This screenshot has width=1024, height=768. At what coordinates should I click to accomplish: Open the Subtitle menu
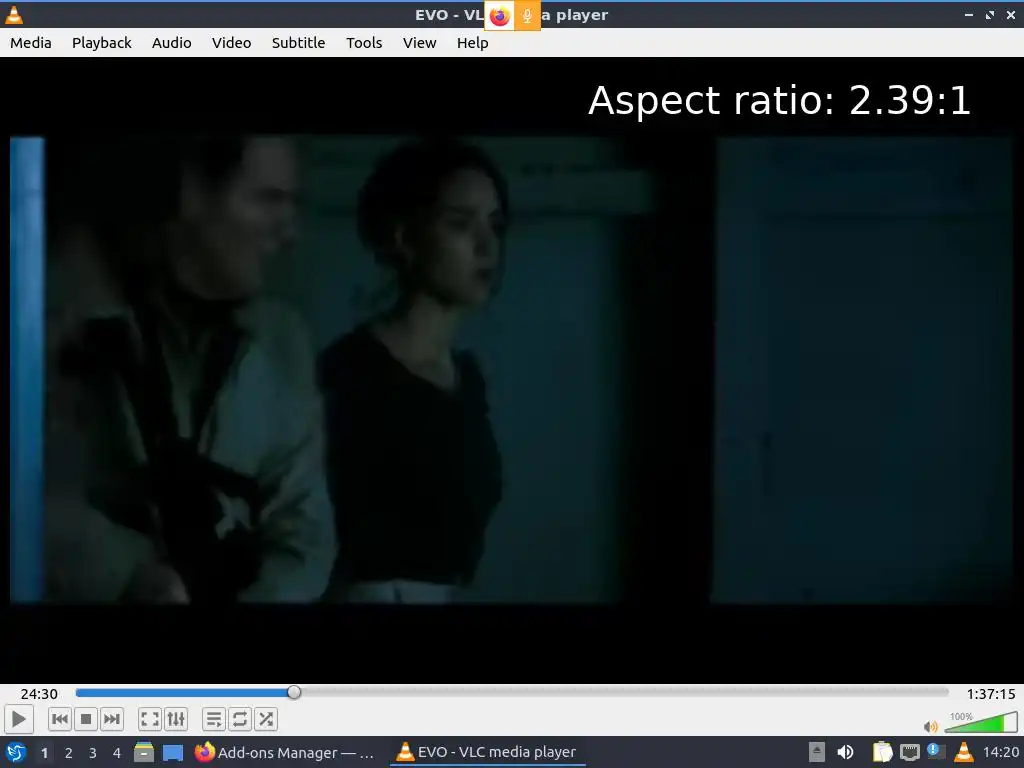(298, 42)
